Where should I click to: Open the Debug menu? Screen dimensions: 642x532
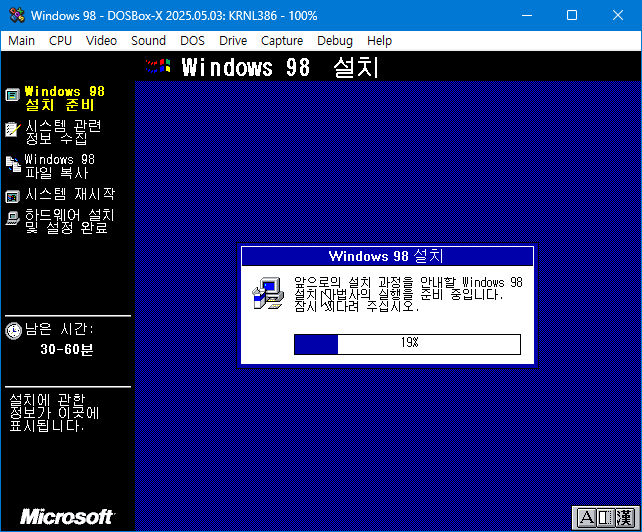[x=335, y=41]
